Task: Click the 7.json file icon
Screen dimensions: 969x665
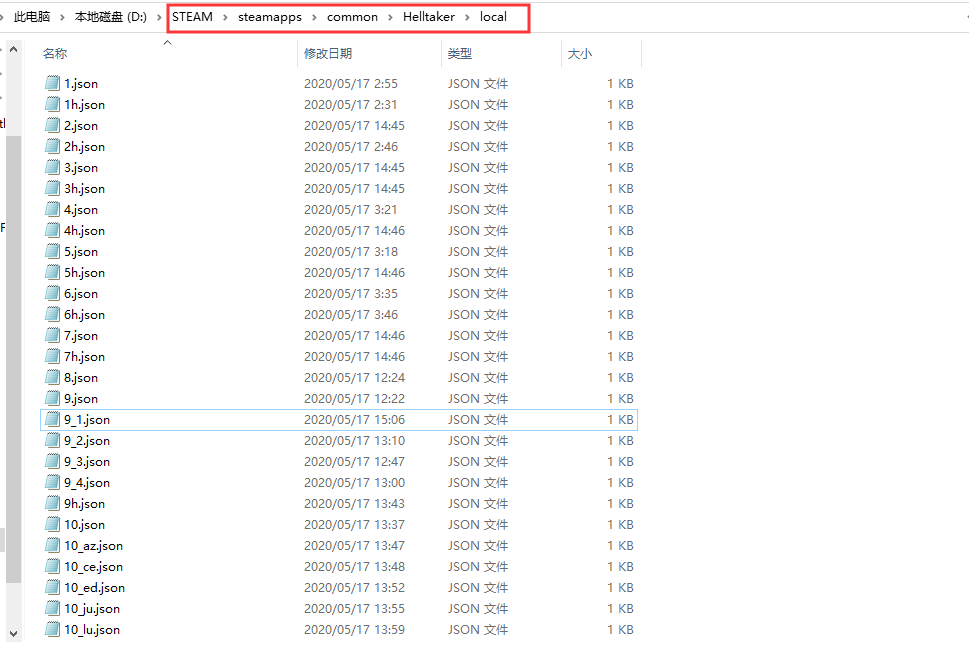Action: tap(53, 336)
